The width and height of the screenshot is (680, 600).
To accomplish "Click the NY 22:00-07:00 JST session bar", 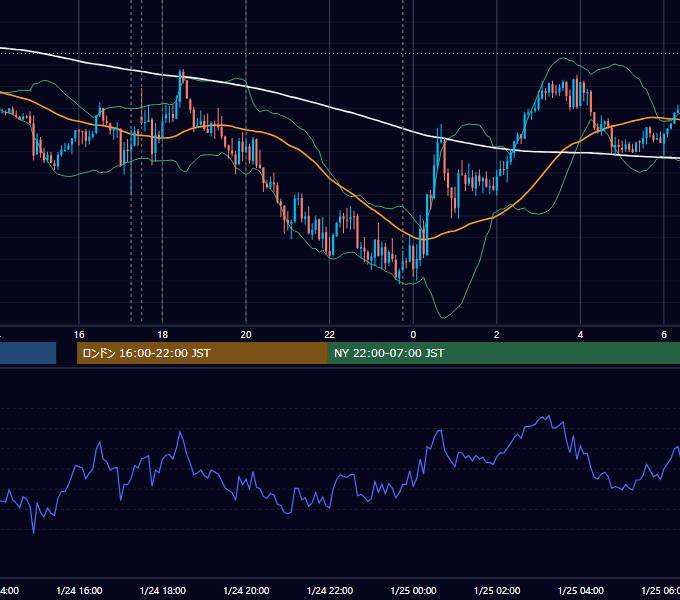I will point(503,353).
